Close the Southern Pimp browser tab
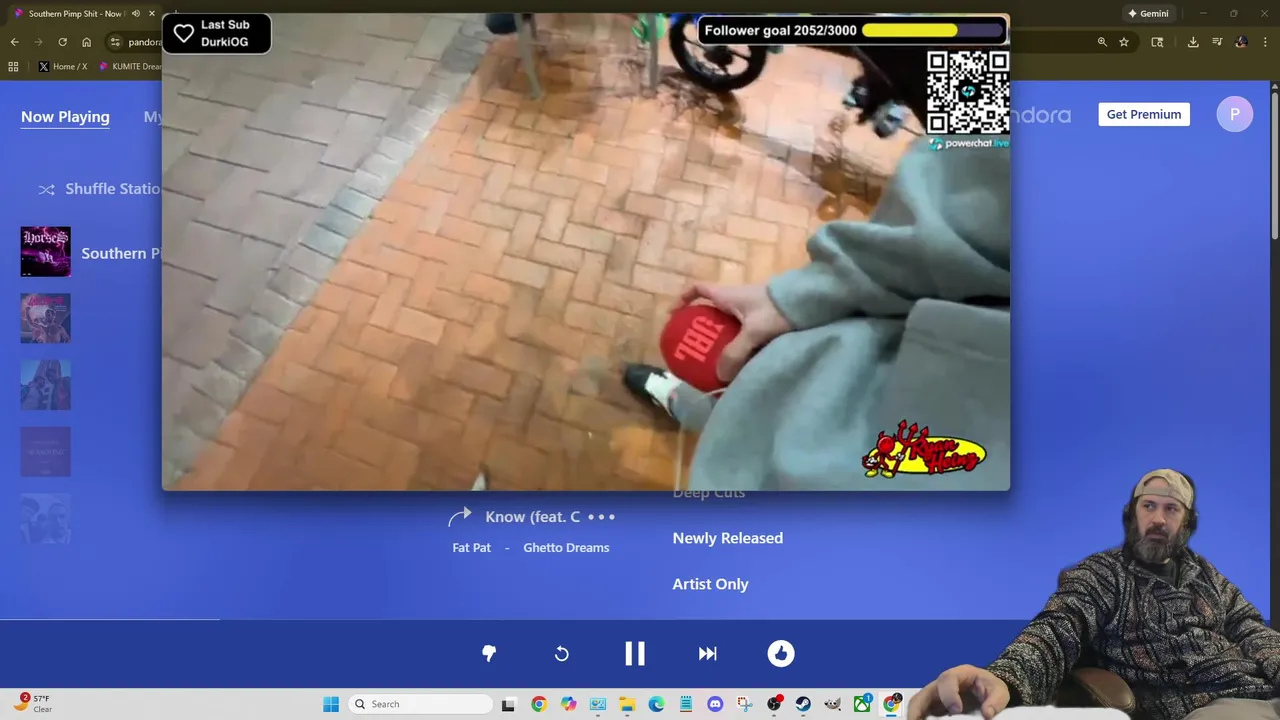The image size is (1280, 720). pos(152,14)
